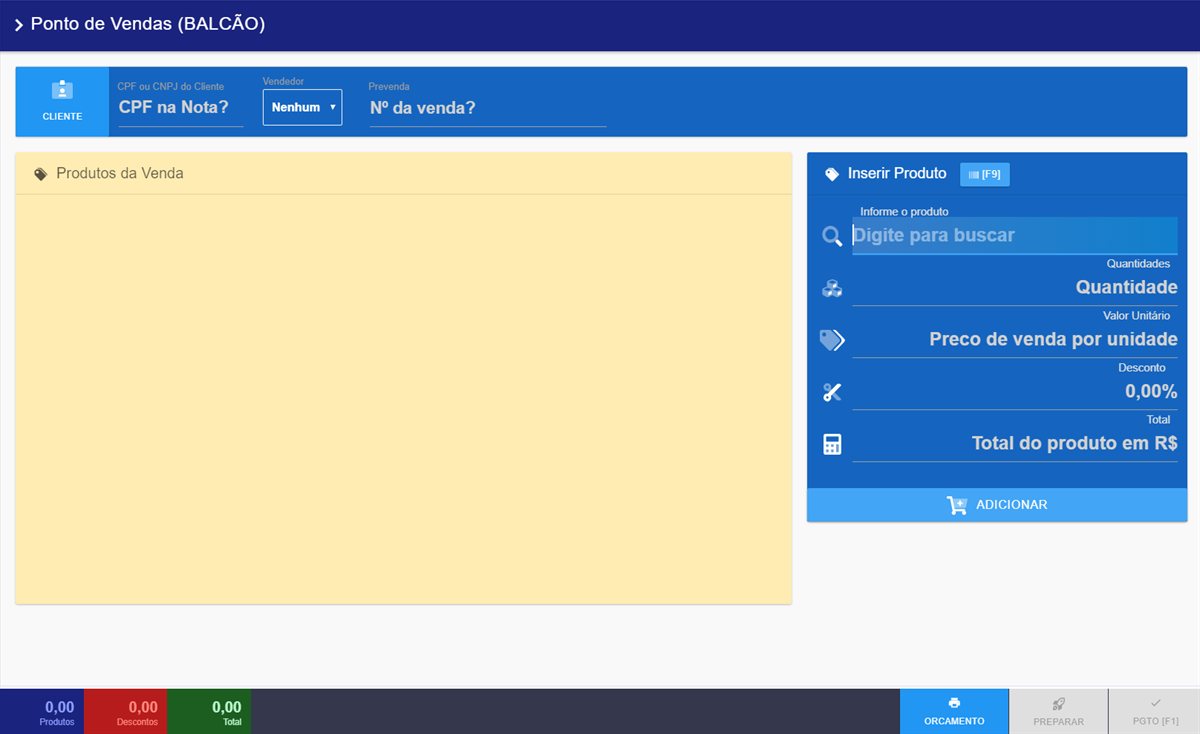The image size is (1200, 734).
Task: Click the tag icon beside Produtos da Venda
Action: click(x=41, y=174)
